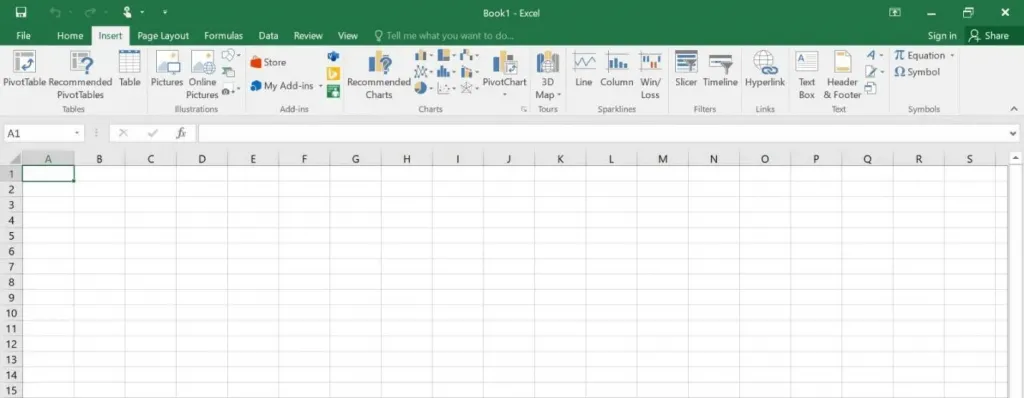This screenshot has height=398, width=1024.
Task: Switch to the Review tab
Action: 308,36
